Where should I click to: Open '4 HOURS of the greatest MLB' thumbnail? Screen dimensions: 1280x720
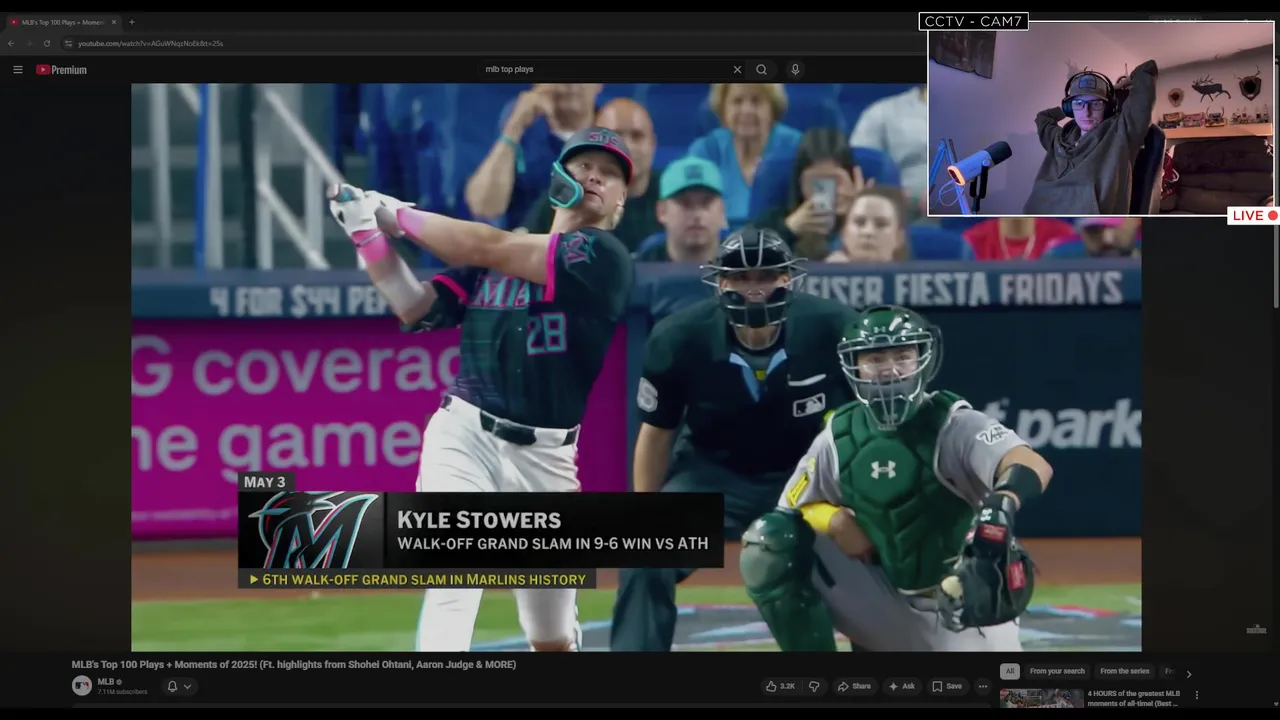pyautogui.click(x=1041, y=698)
